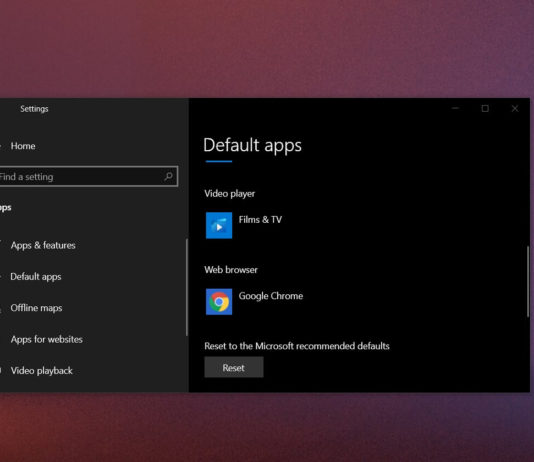Close the Settings window
534x462 pixels.
point(515,109)
